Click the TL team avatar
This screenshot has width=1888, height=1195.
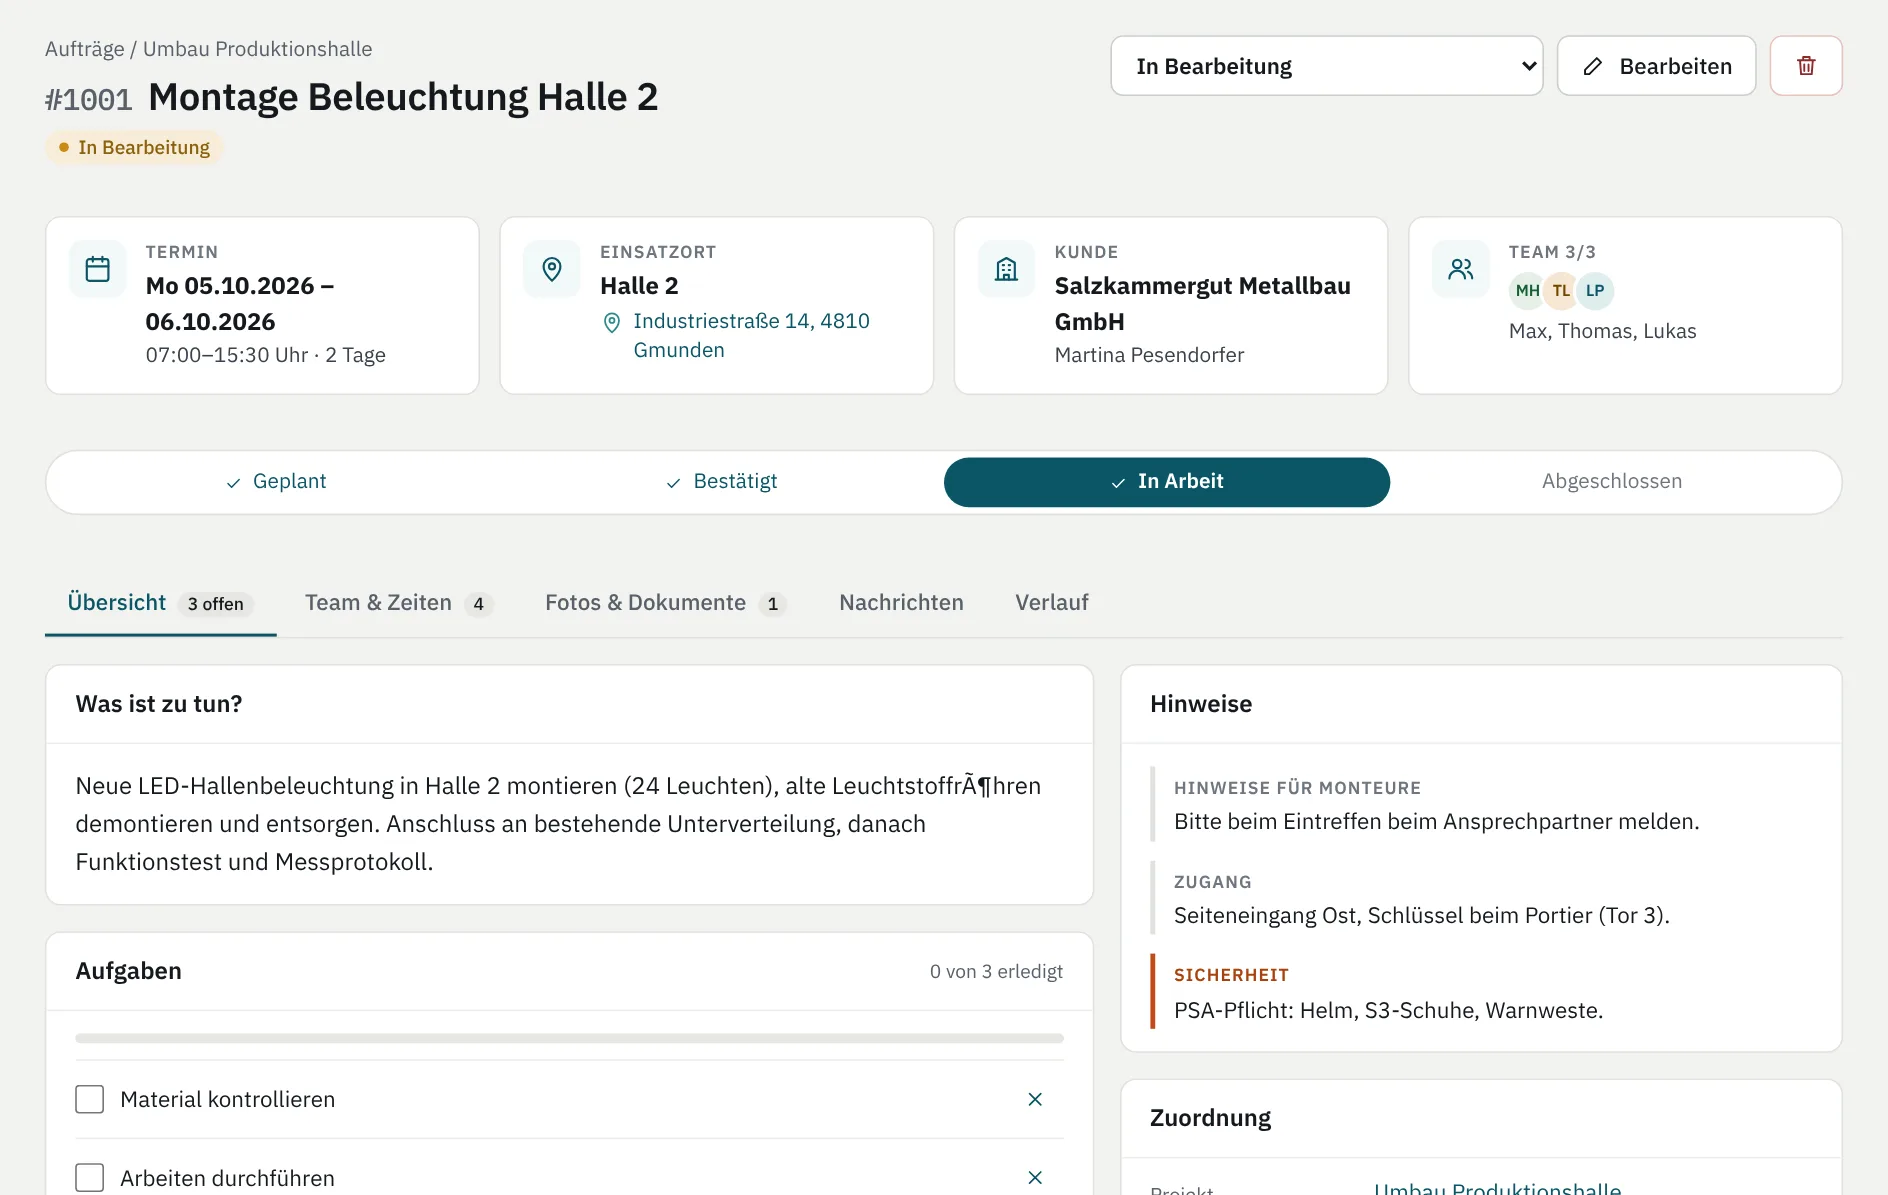point(1561,291)
